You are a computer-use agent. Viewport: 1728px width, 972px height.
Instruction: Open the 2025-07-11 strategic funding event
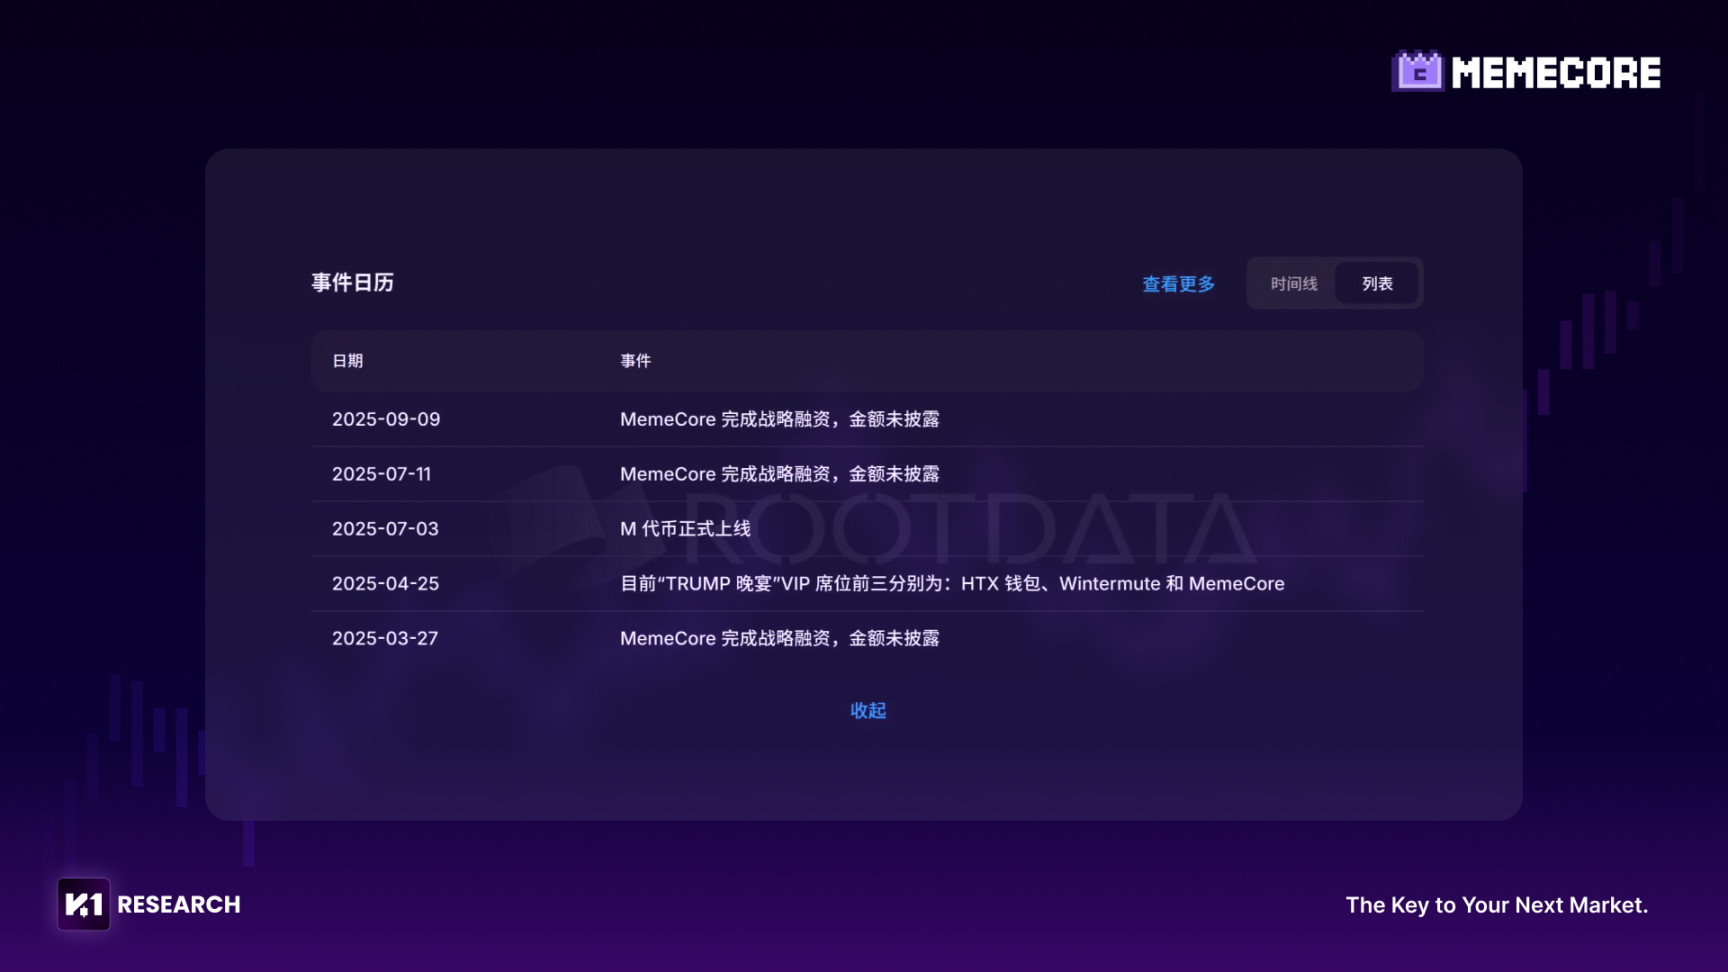[779, 474]
